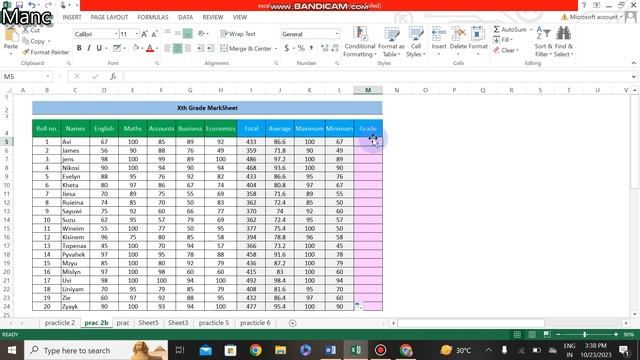Toggle bold formatting
640x360 pixels.
[x=79, y=48]
